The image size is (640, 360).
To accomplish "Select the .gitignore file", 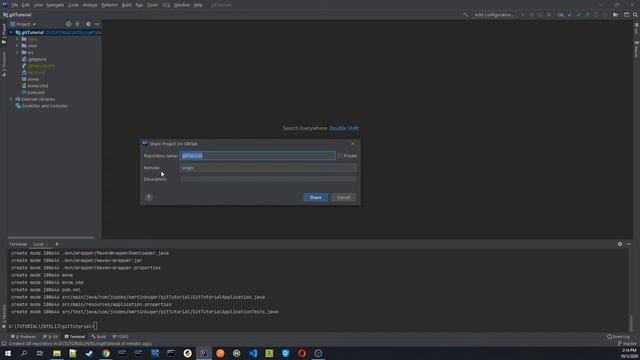I will coord(34,59).
